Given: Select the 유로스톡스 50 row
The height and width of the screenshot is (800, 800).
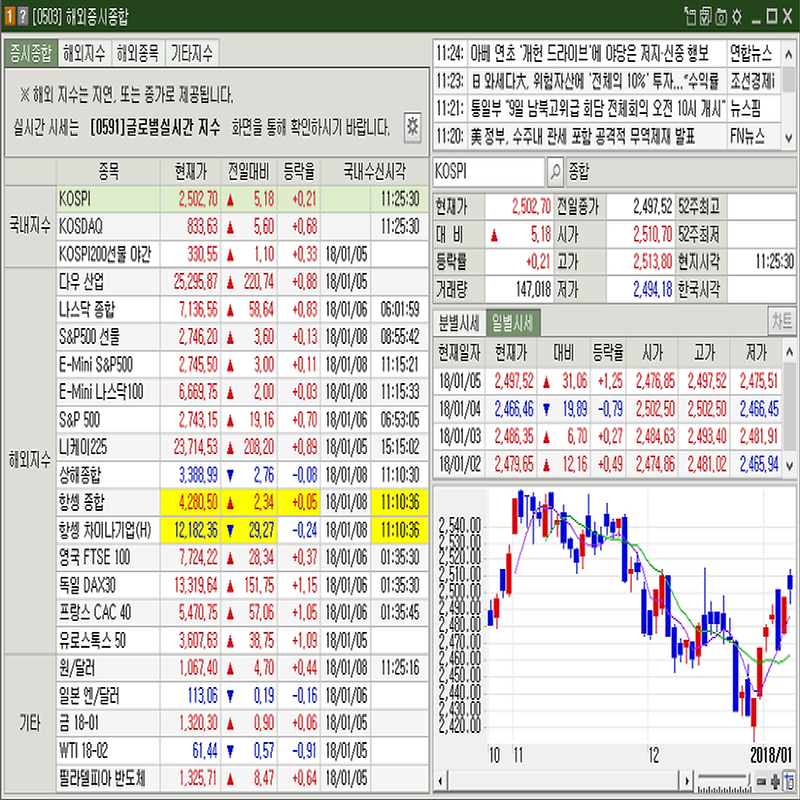Looking at the screenshot, I should 242,640.
